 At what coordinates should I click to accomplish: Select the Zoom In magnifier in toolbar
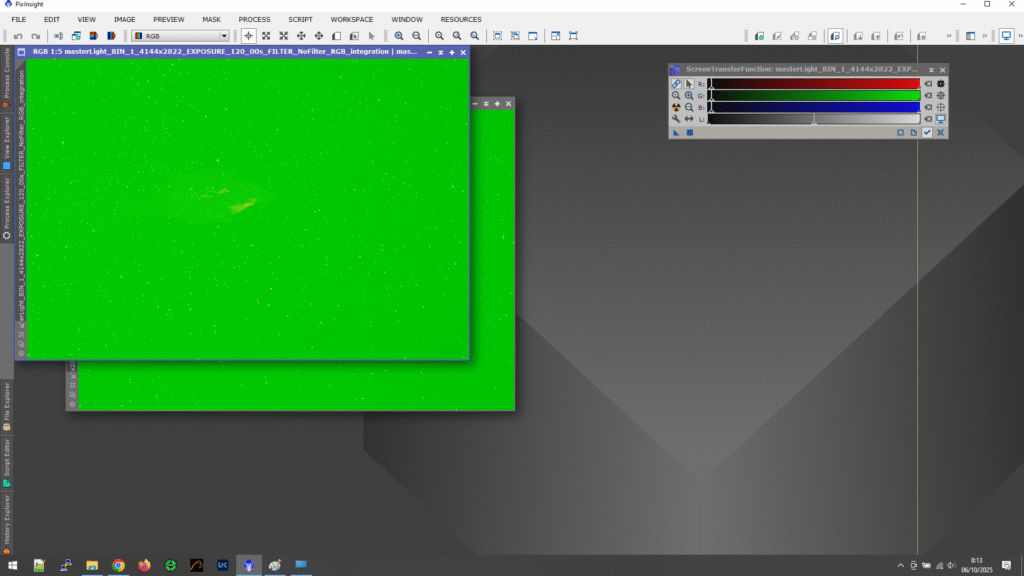(399, 36)
